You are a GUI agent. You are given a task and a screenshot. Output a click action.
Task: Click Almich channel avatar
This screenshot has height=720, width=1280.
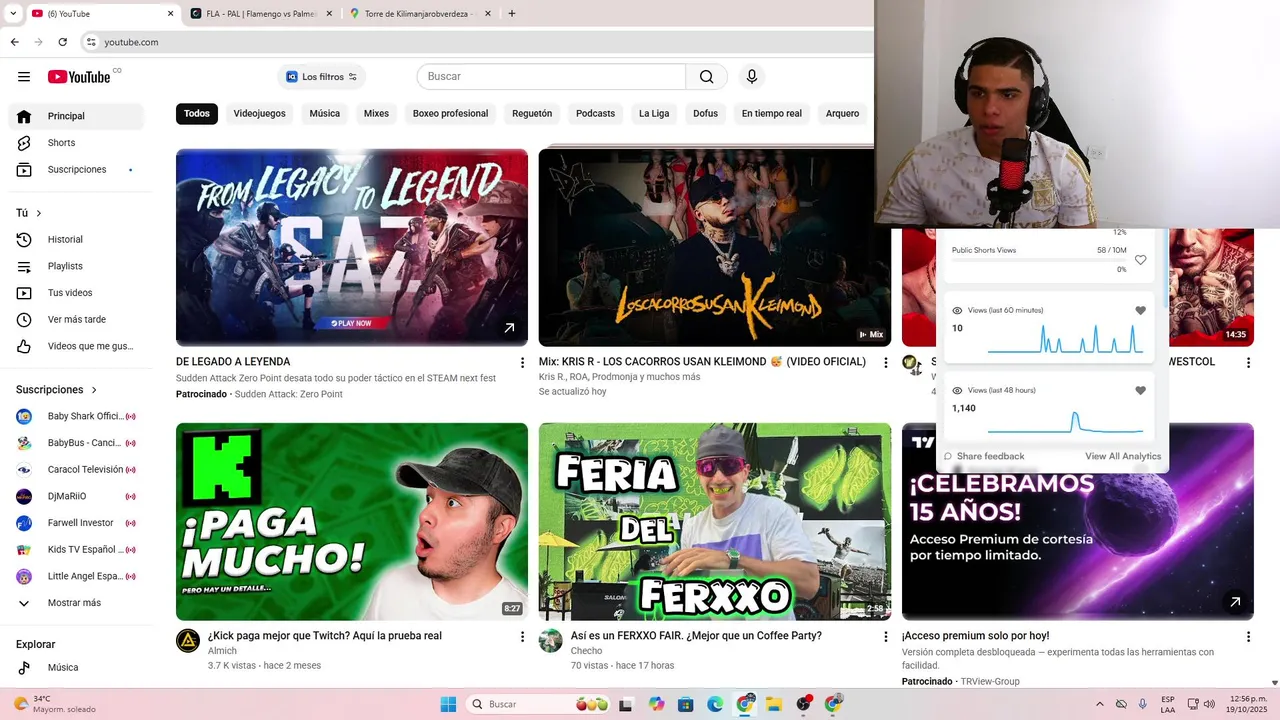pyautogui.click(x=188, y=641)
